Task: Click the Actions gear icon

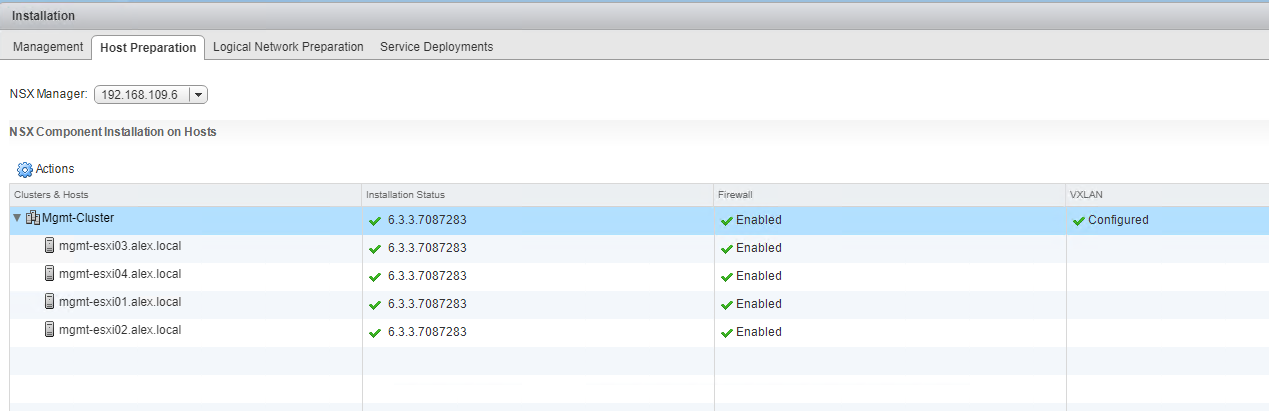Action: pos(25,170)
